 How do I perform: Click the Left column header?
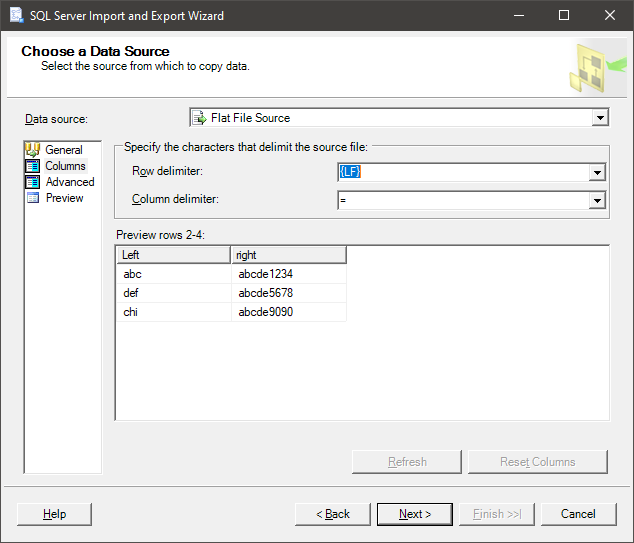click(x=173, y=255)
